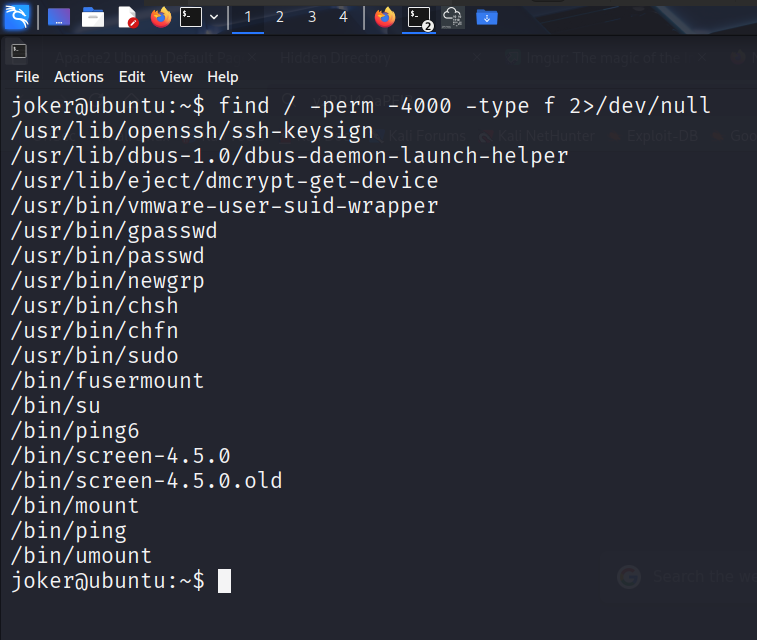The width and height of the screenshot is (757, 640).
Task: Open the blue downloads folder taskbar icon
Action: [x=487, y=18]
